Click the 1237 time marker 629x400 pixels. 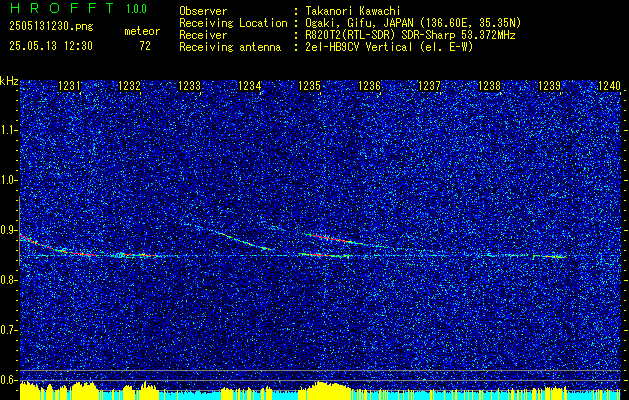pyautogui.click(x=429, y=86)
